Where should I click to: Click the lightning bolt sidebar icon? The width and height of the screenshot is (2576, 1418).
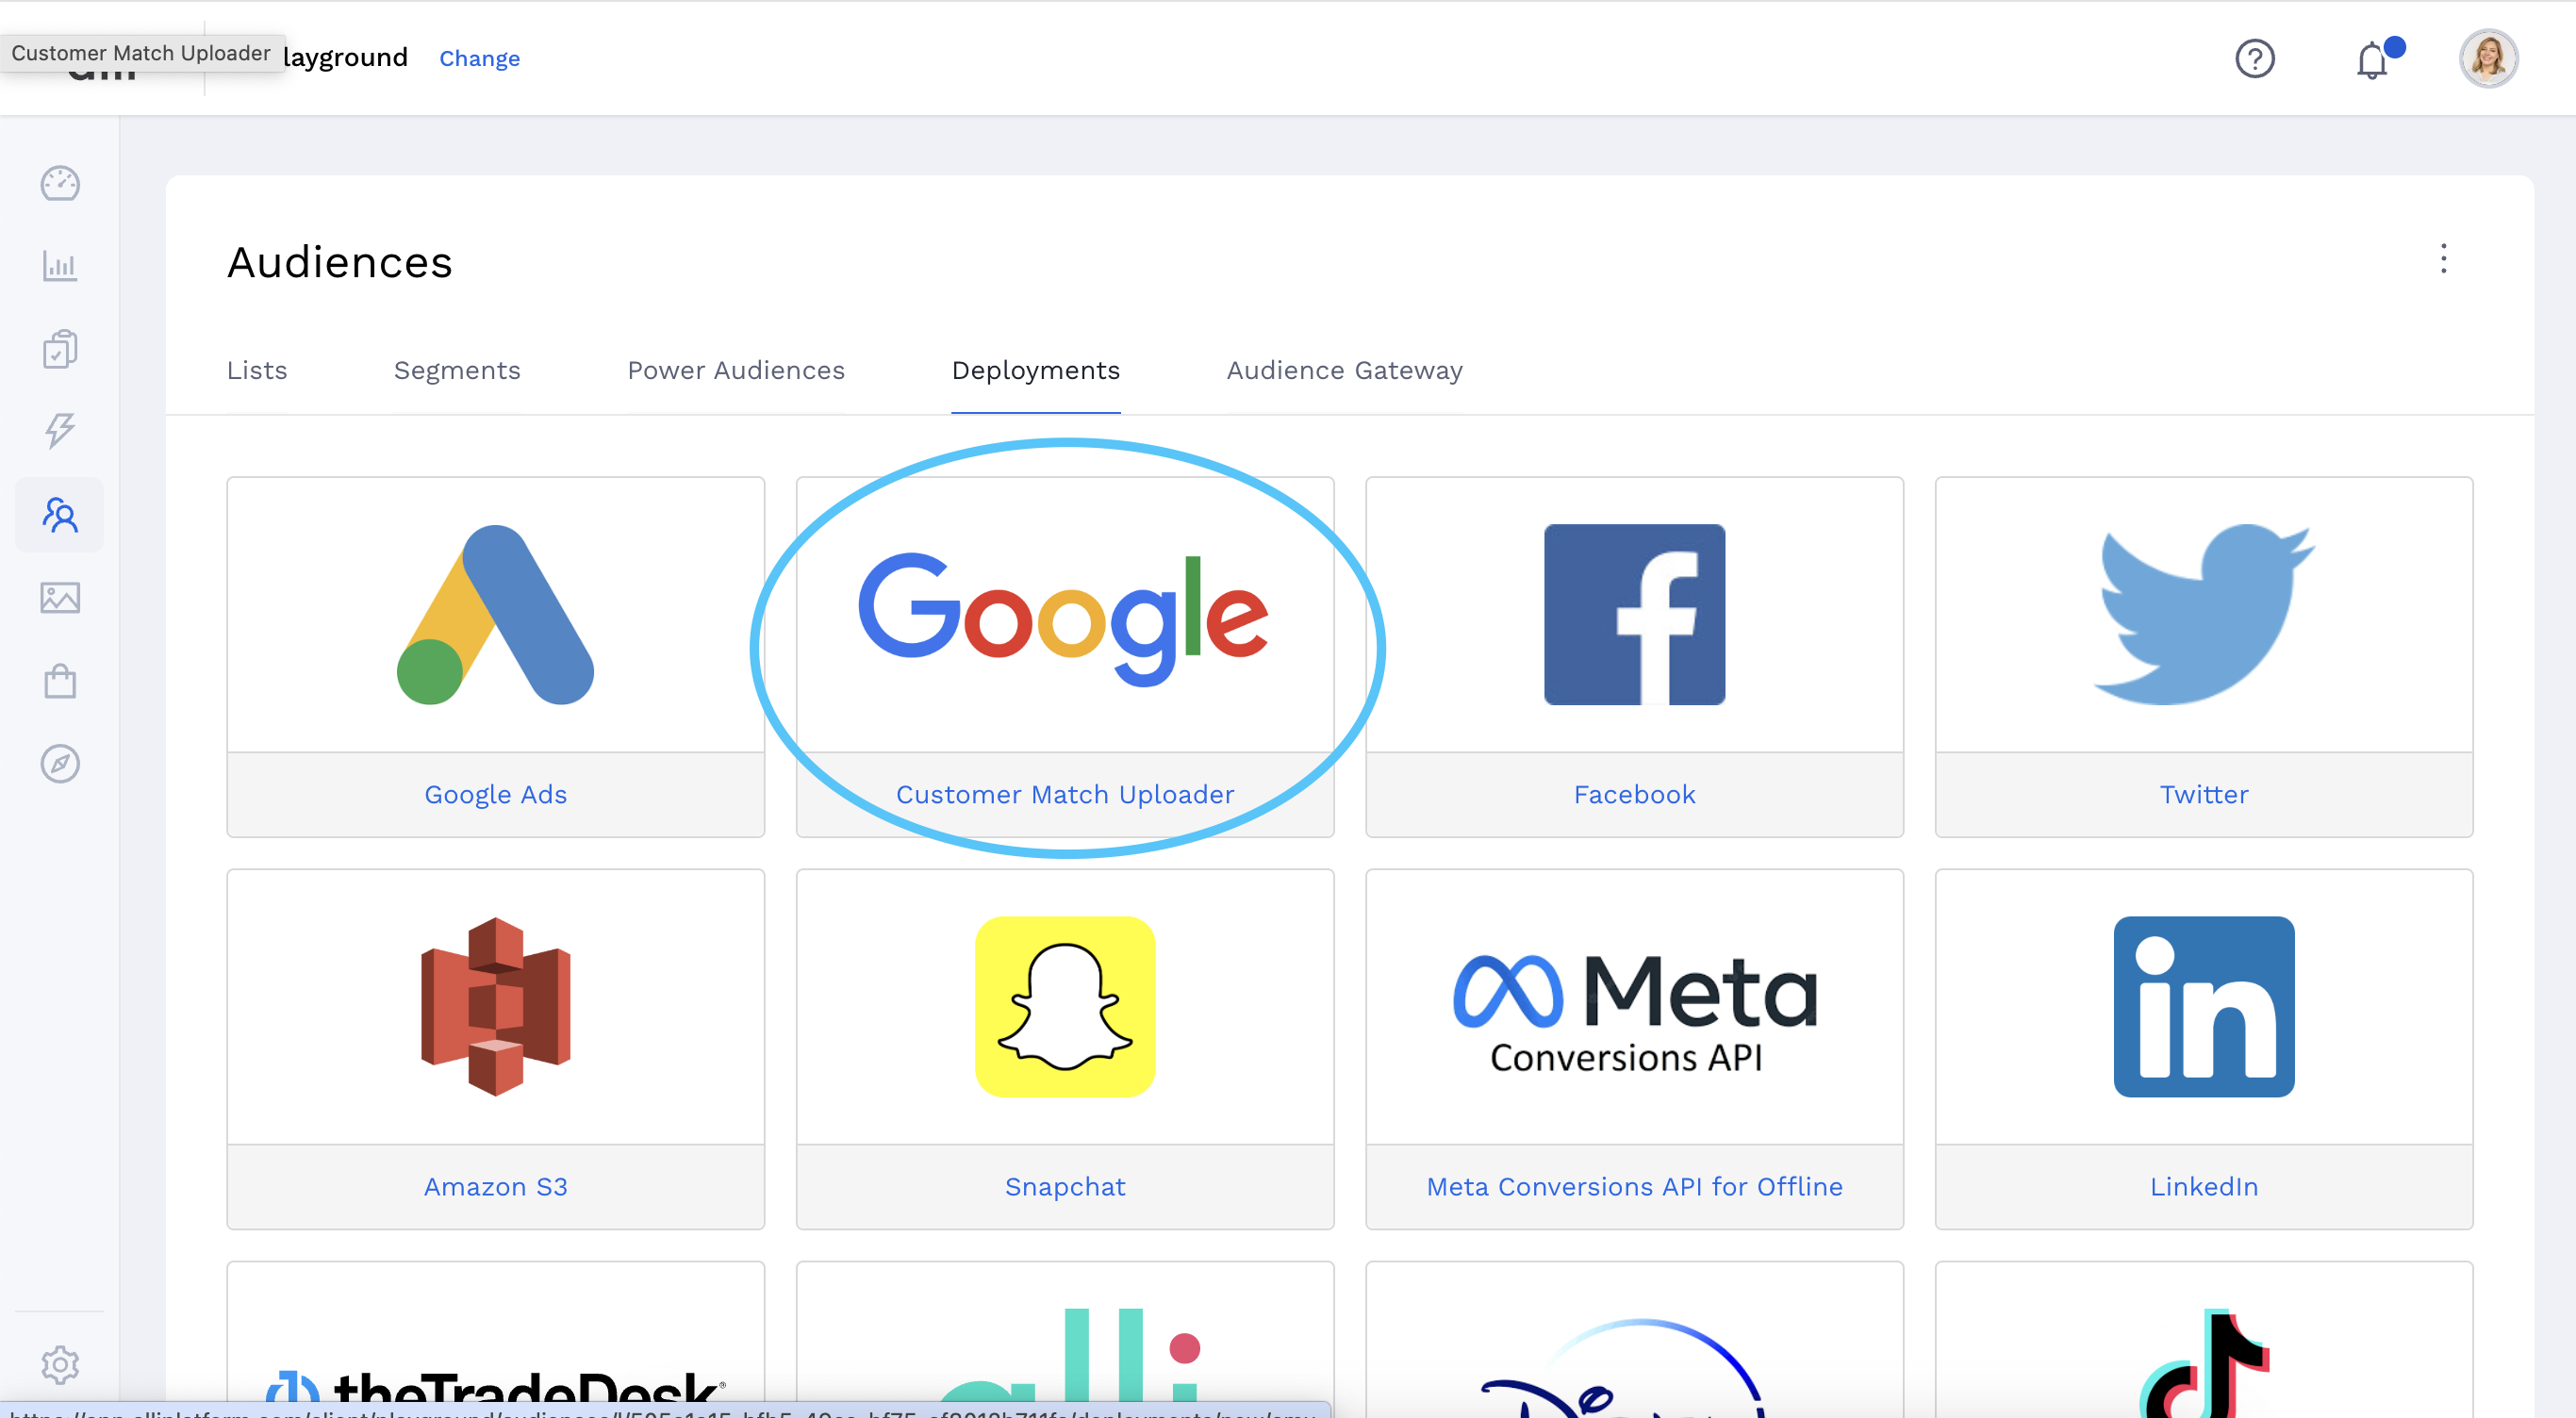tap(60, 430)
